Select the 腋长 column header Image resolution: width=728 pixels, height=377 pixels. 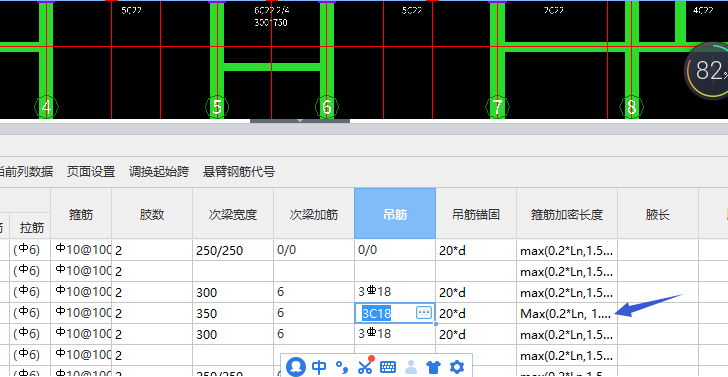pos(657,214)
